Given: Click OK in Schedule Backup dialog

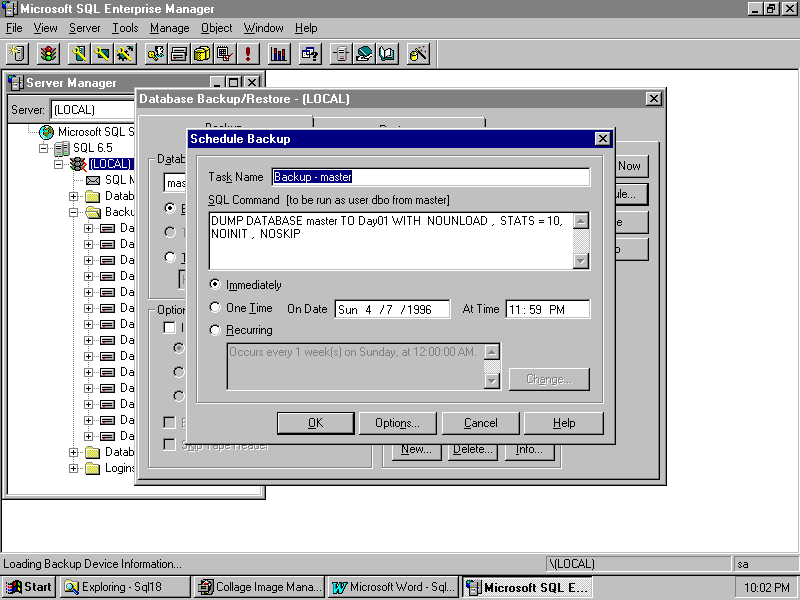Looking at the screenshot, I should tap(315, 423).
